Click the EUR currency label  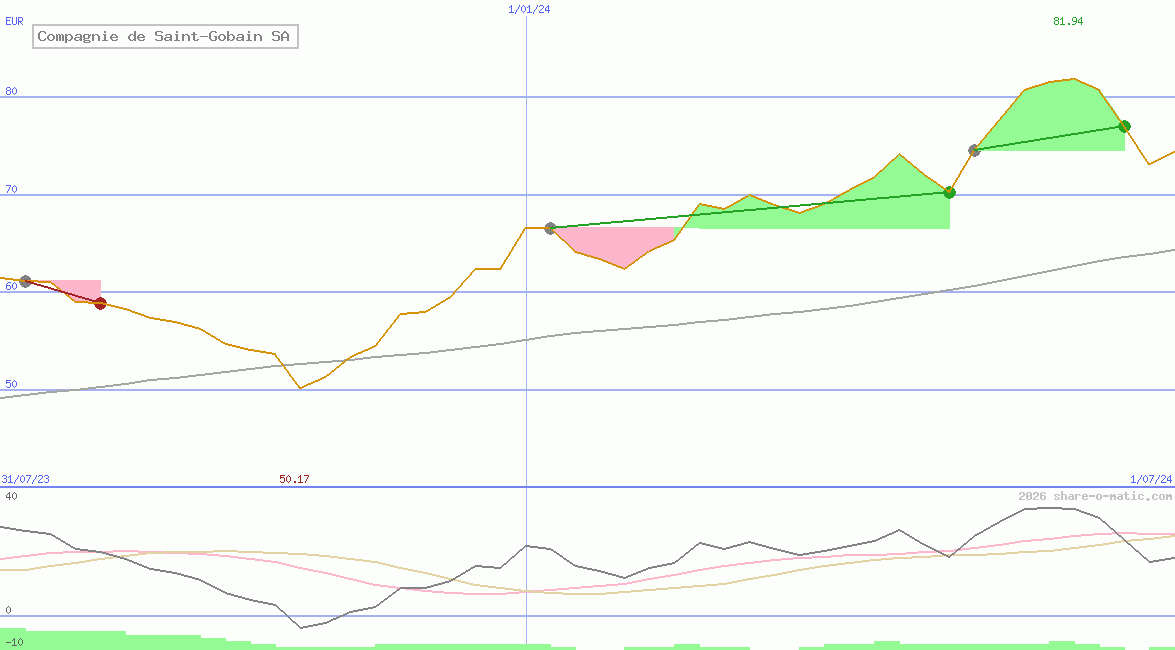pos(14,22)
